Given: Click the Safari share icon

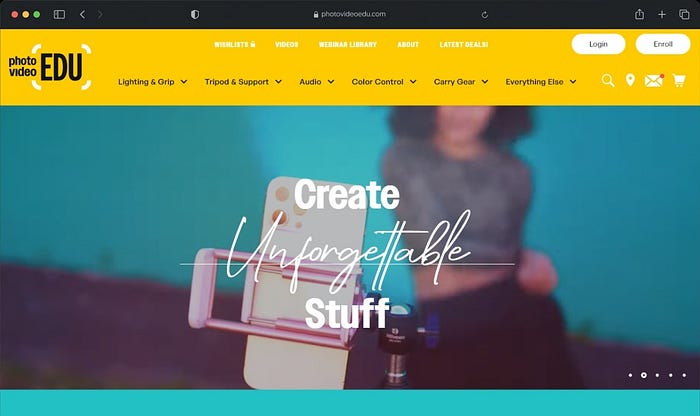Looking at the screenshot, I should 639,14.
